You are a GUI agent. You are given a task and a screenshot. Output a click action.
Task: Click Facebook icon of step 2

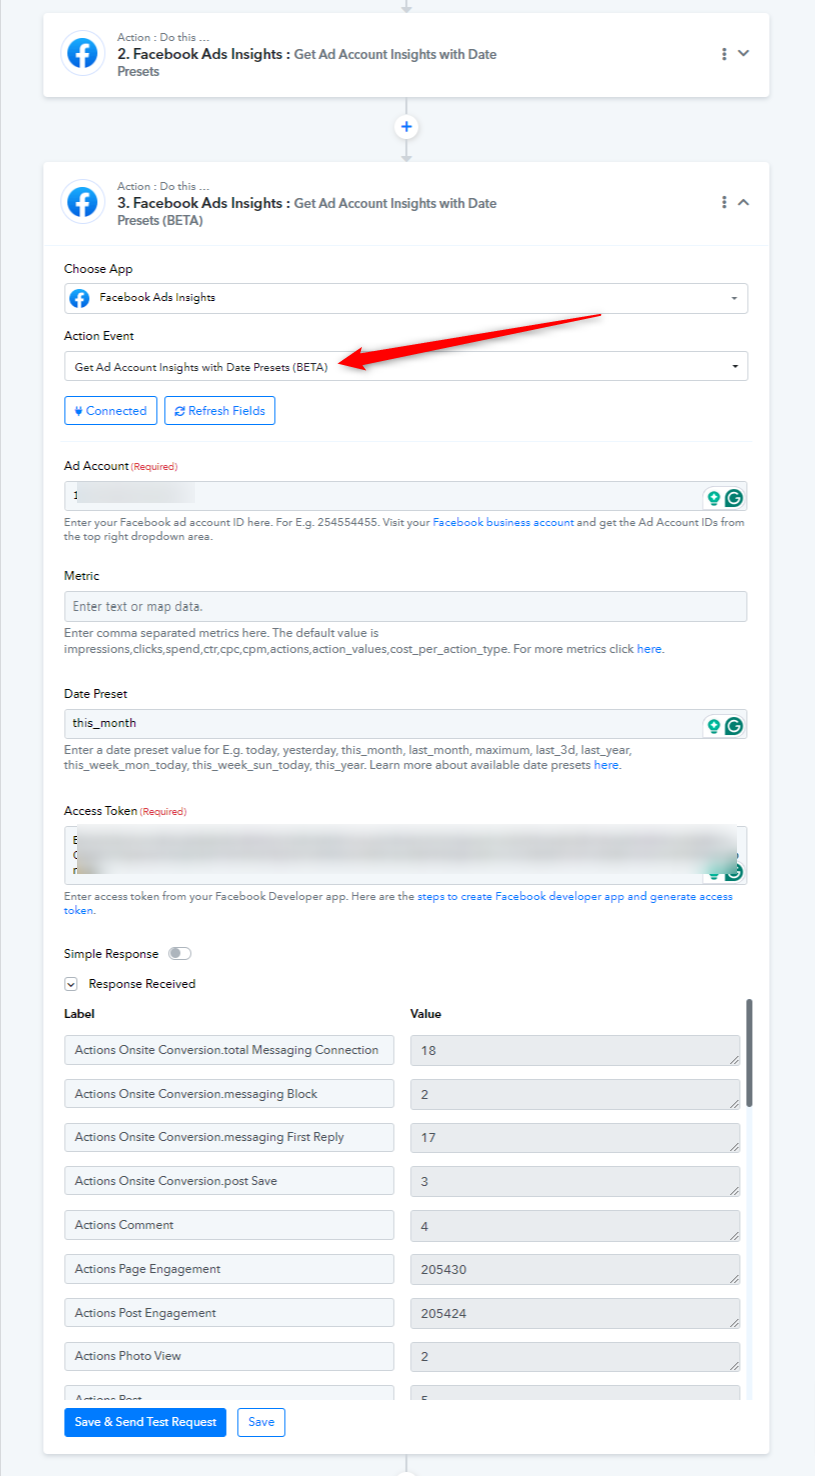(x=82, y=54)
